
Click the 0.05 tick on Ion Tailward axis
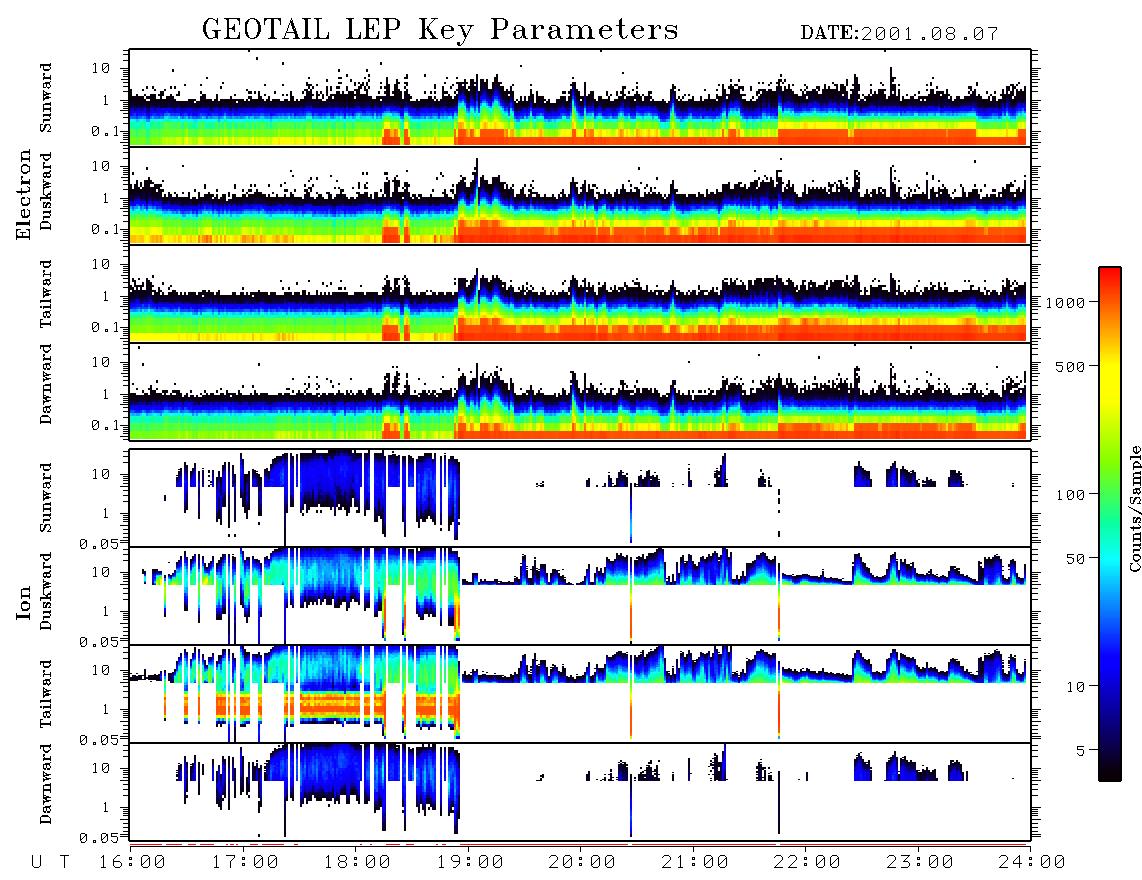pos(100,739)
